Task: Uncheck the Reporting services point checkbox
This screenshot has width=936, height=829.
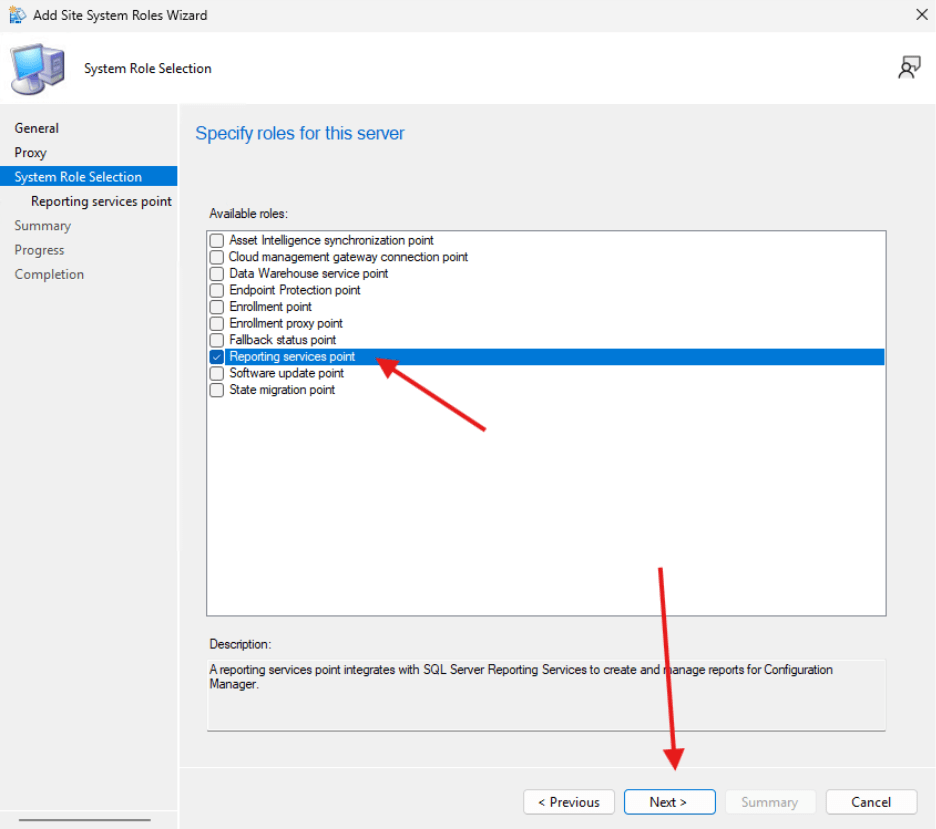Action: pyautogui.click(x=217, y=357)
